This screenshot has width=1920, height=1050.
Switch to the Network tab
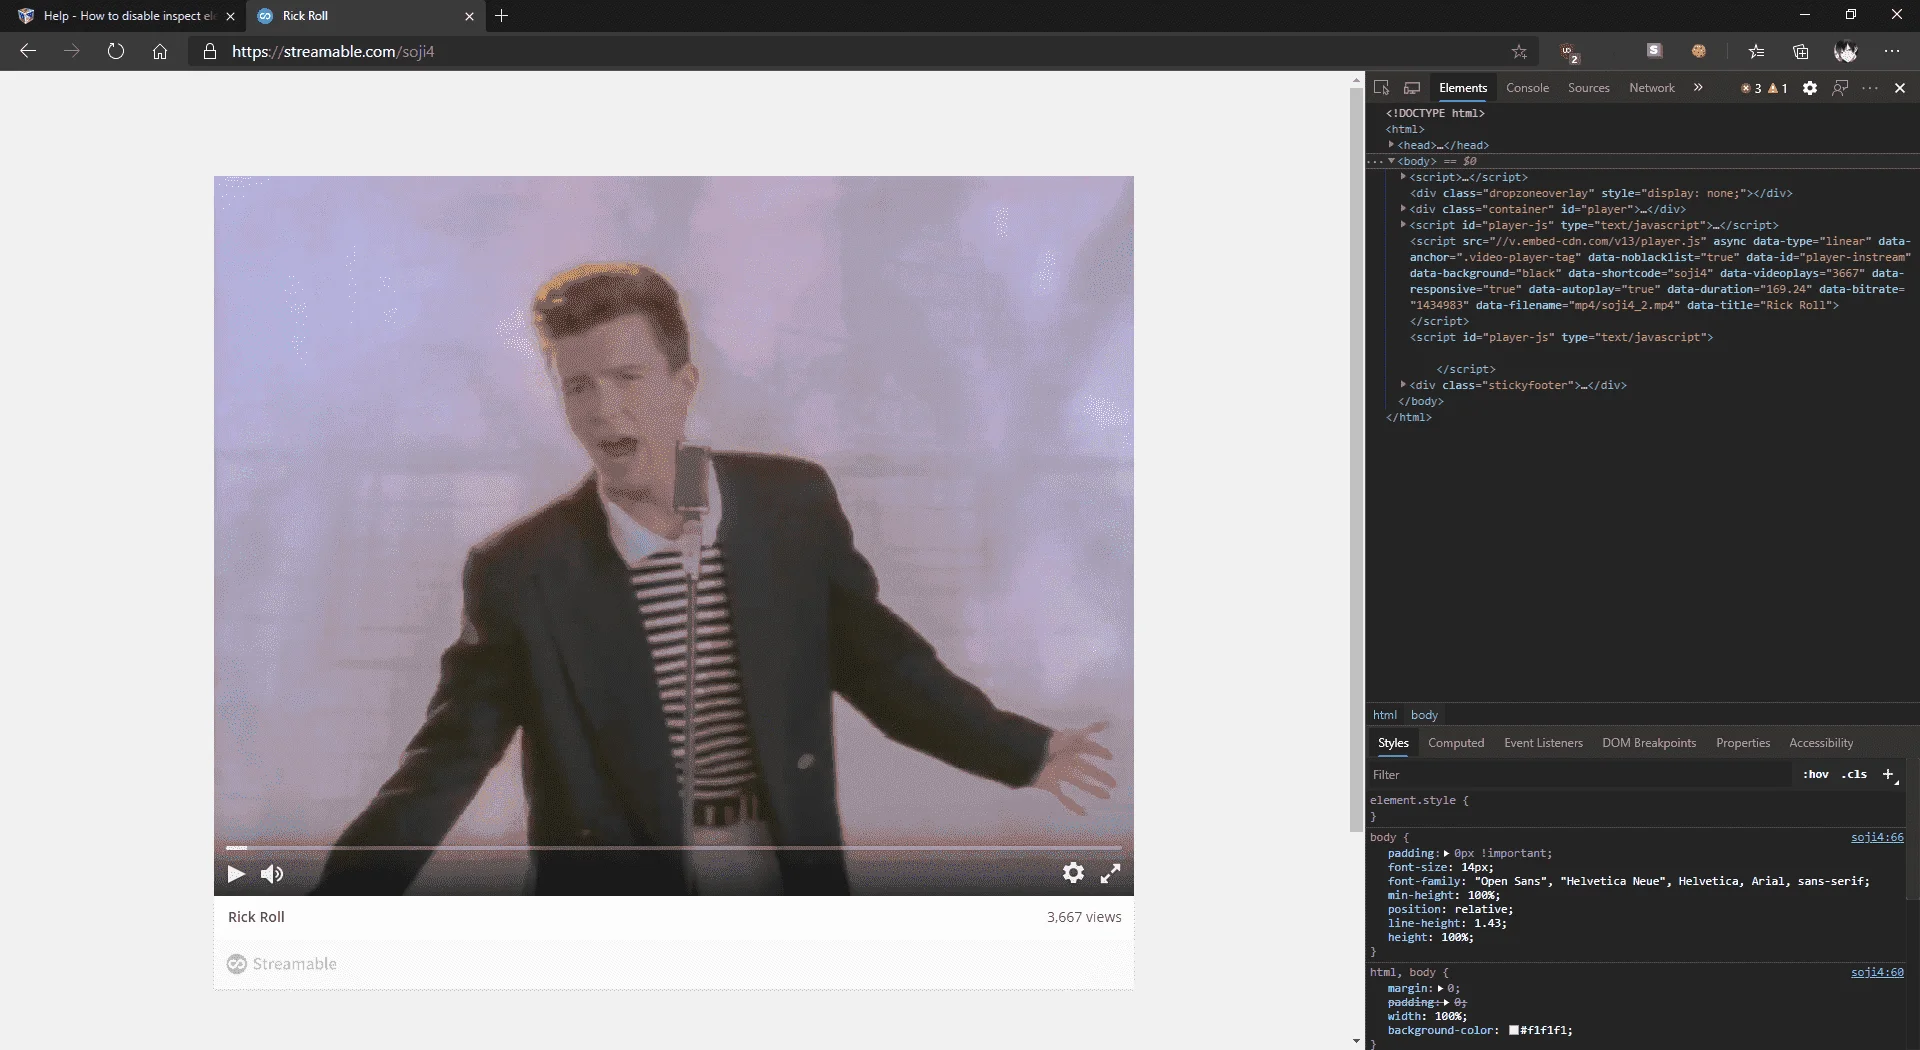(x=1651, y=88)
